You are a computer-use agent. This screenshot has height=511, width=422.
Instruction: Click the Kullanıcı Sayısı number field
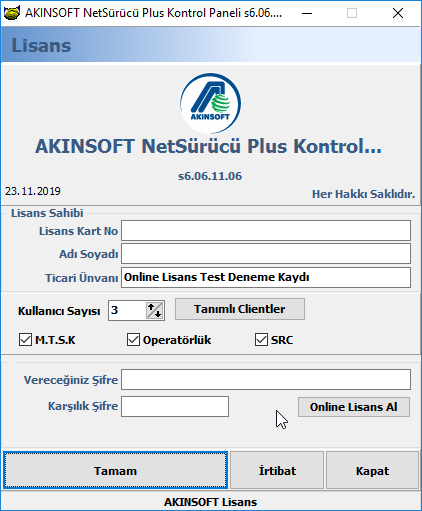[127, 310]
